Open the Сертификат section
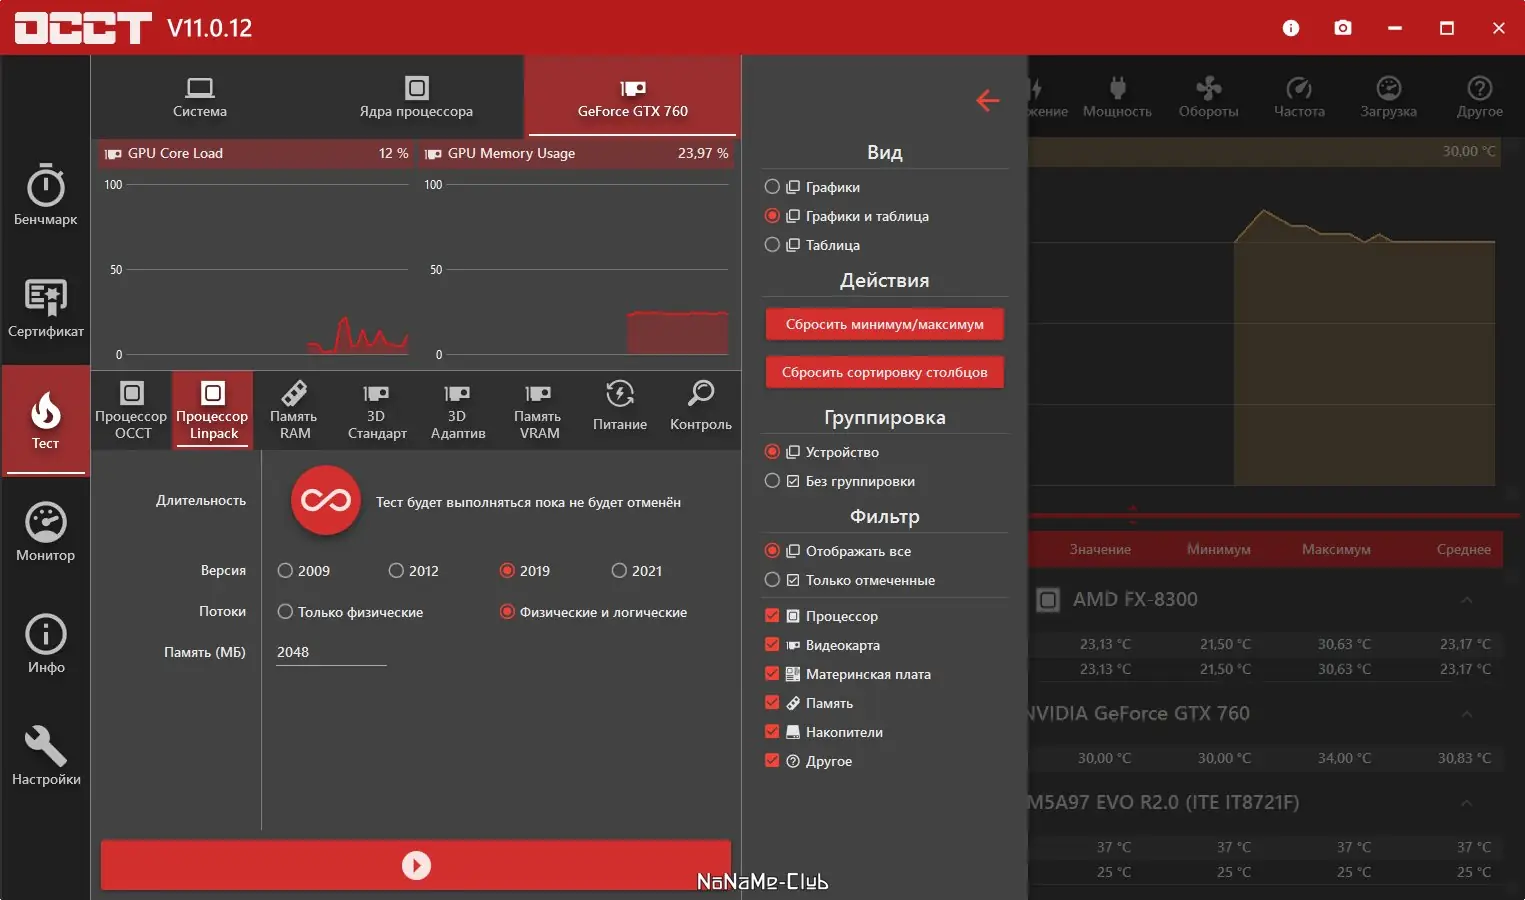Image resolution: width=1525 pixels, height=900 pixels. 46,307
